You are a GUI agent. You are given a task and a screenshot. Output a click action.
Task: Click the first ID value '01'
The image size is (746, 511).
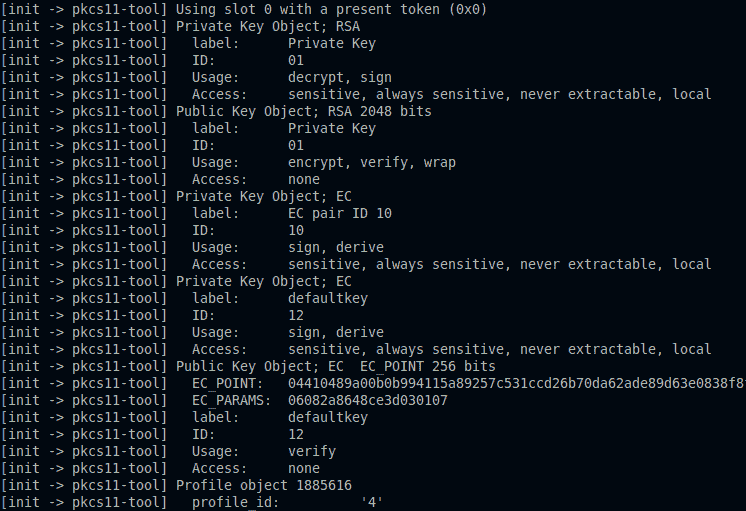pyautogui.click(x=296, y=60)
